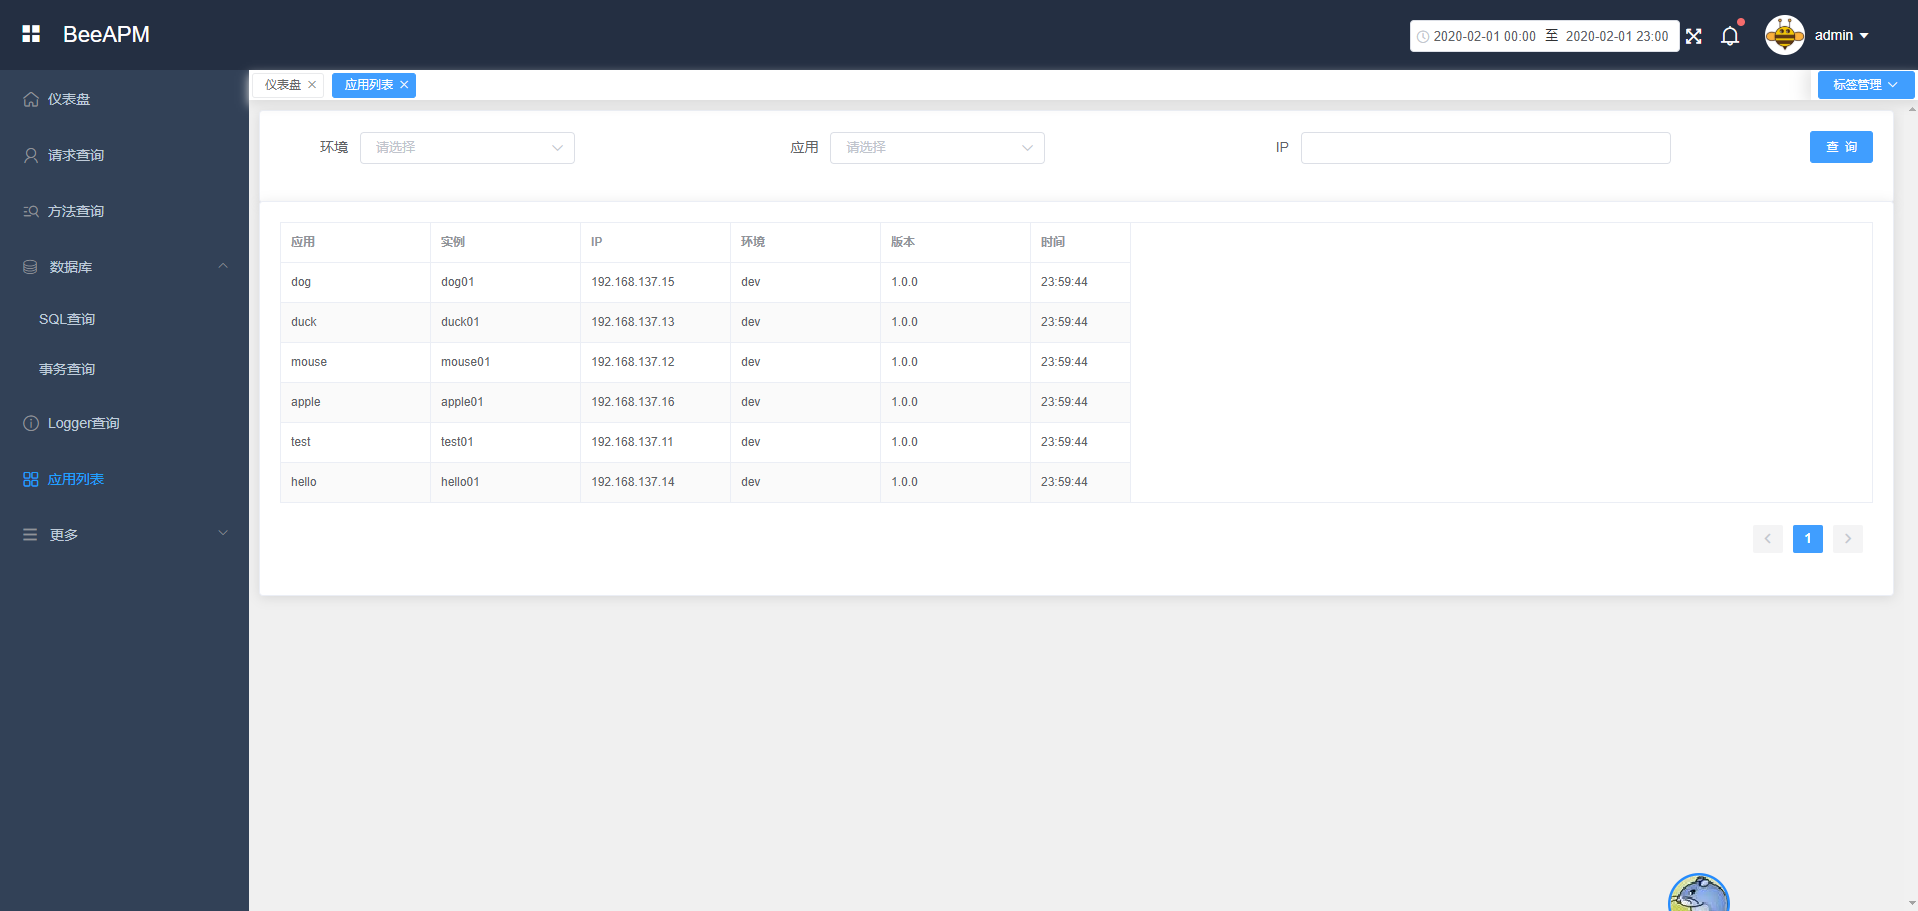Screen dimensions: 1918x911
Task: Open the 标签管理 dropdown
Action: (x=1866, y=85)
